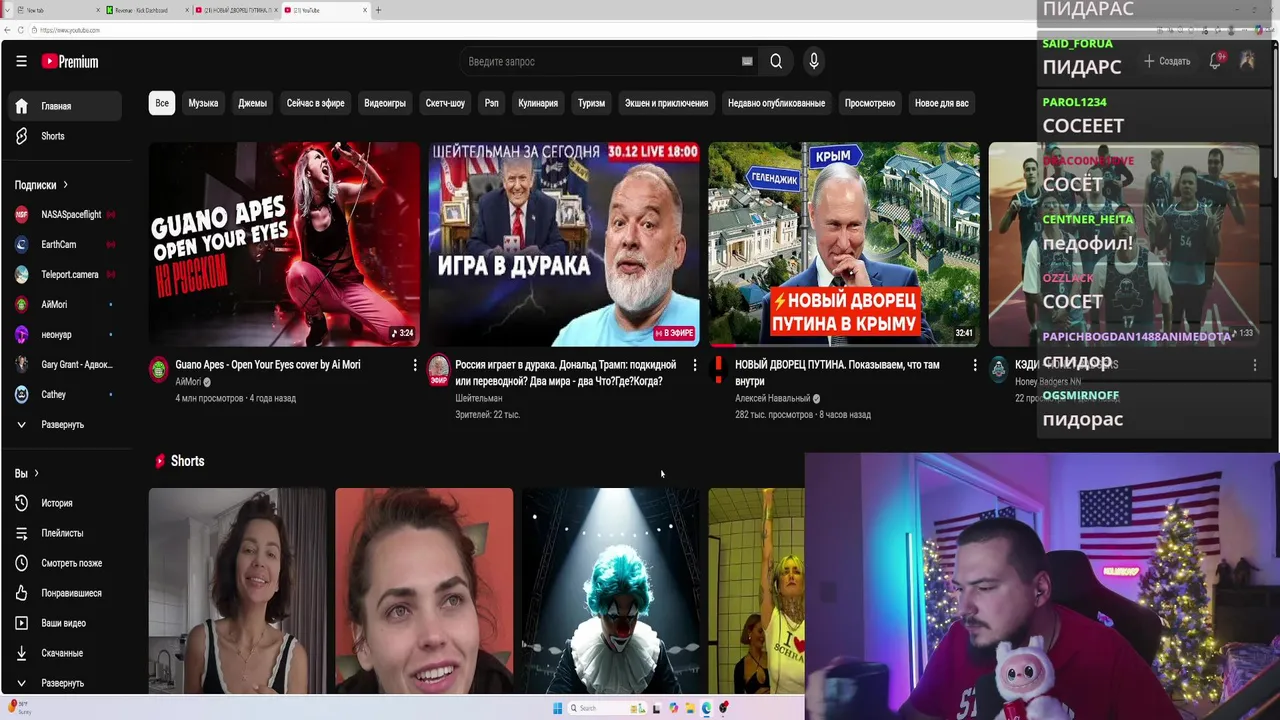Select the Экшен и приключения filter chip
Image resolution: width=1280 pixels, height=720 pixels.
(x=666, y=103)
